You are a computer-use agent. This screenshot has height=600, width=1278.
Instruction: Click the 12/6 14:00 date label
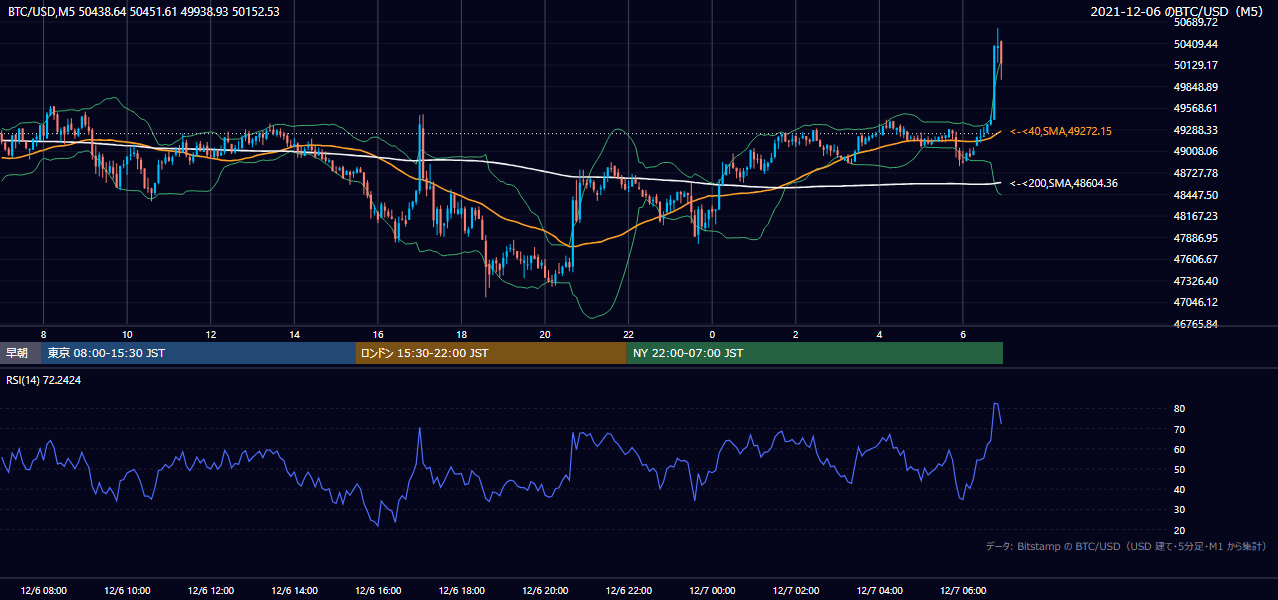tap(294, 590)
